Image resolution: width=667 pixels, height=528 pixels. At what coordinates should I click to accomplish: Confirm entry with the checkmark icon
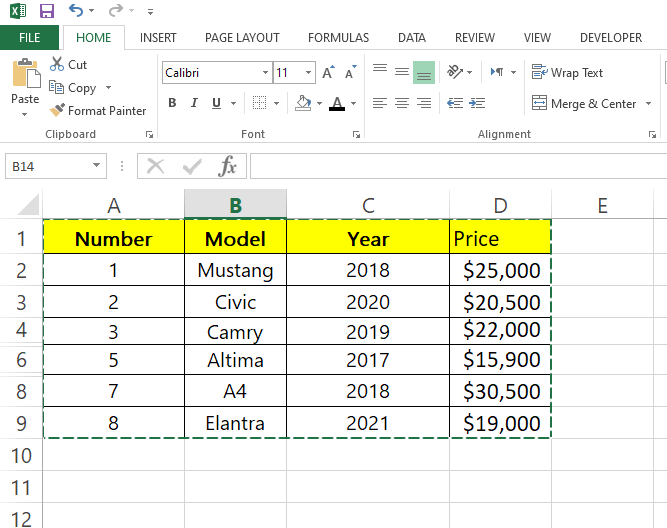point(192,166)
